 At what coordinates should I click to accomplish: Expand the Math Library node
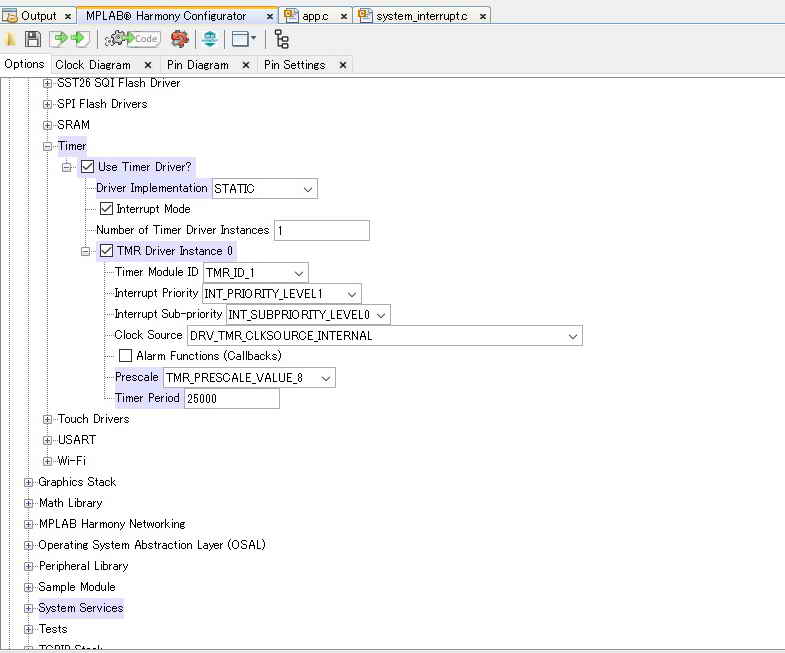(x=29, y=504)
